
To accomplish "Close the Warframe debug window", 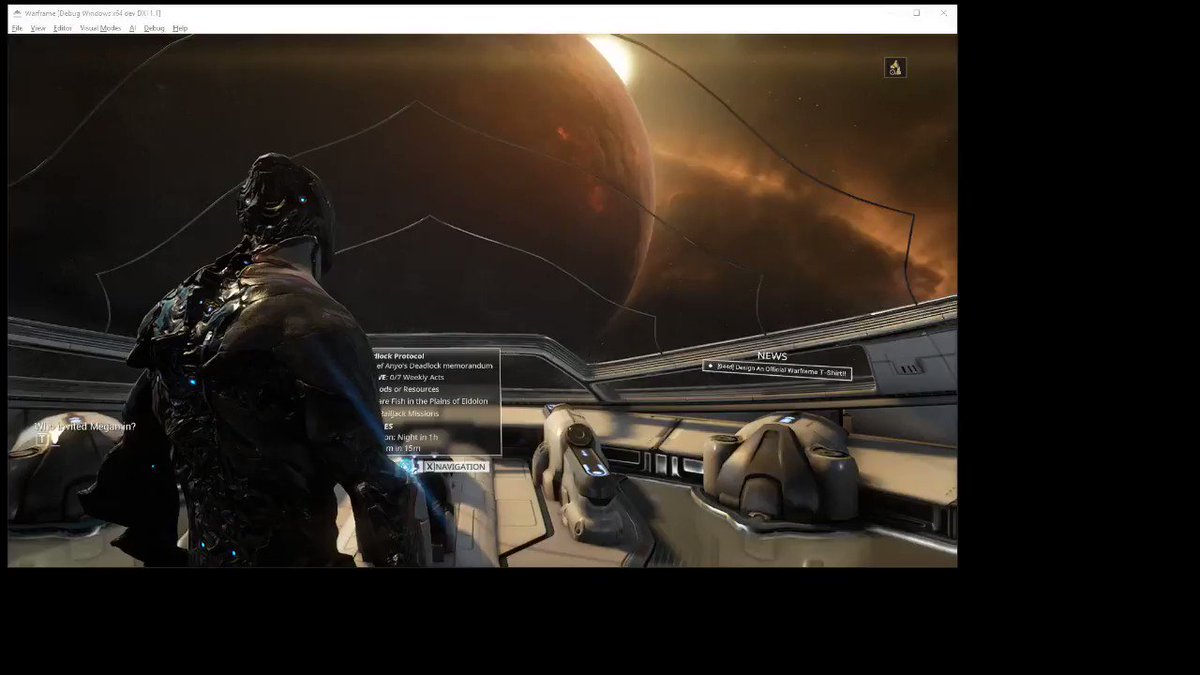I will 943,13.
